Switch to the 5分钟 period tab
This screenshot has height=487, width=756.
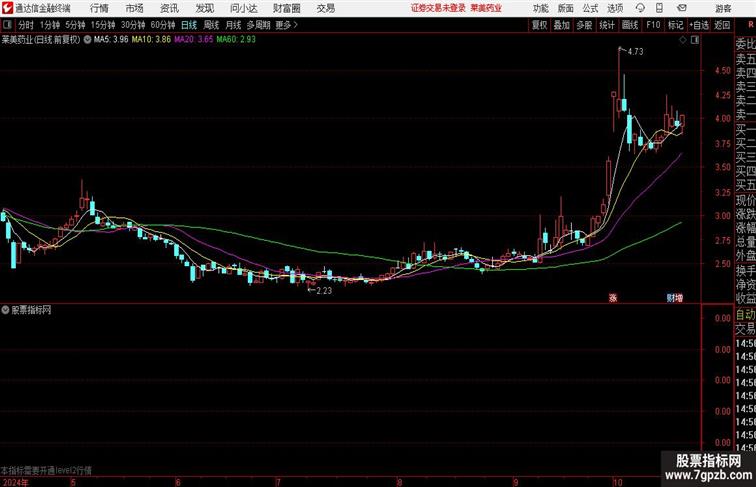pos(75,25)
